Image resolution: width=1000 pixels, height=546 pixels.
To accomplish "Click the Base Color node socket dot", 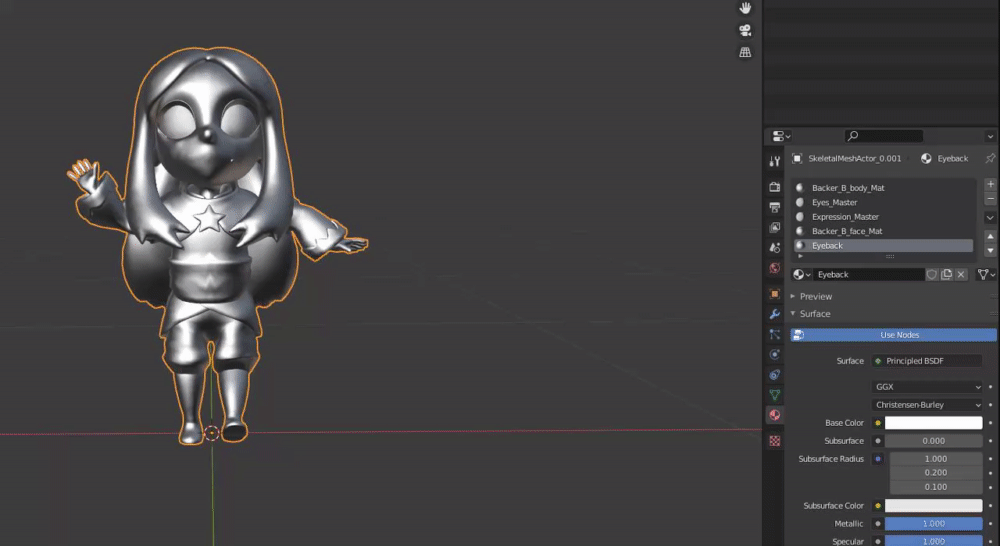I will click(x=878, y=423).
